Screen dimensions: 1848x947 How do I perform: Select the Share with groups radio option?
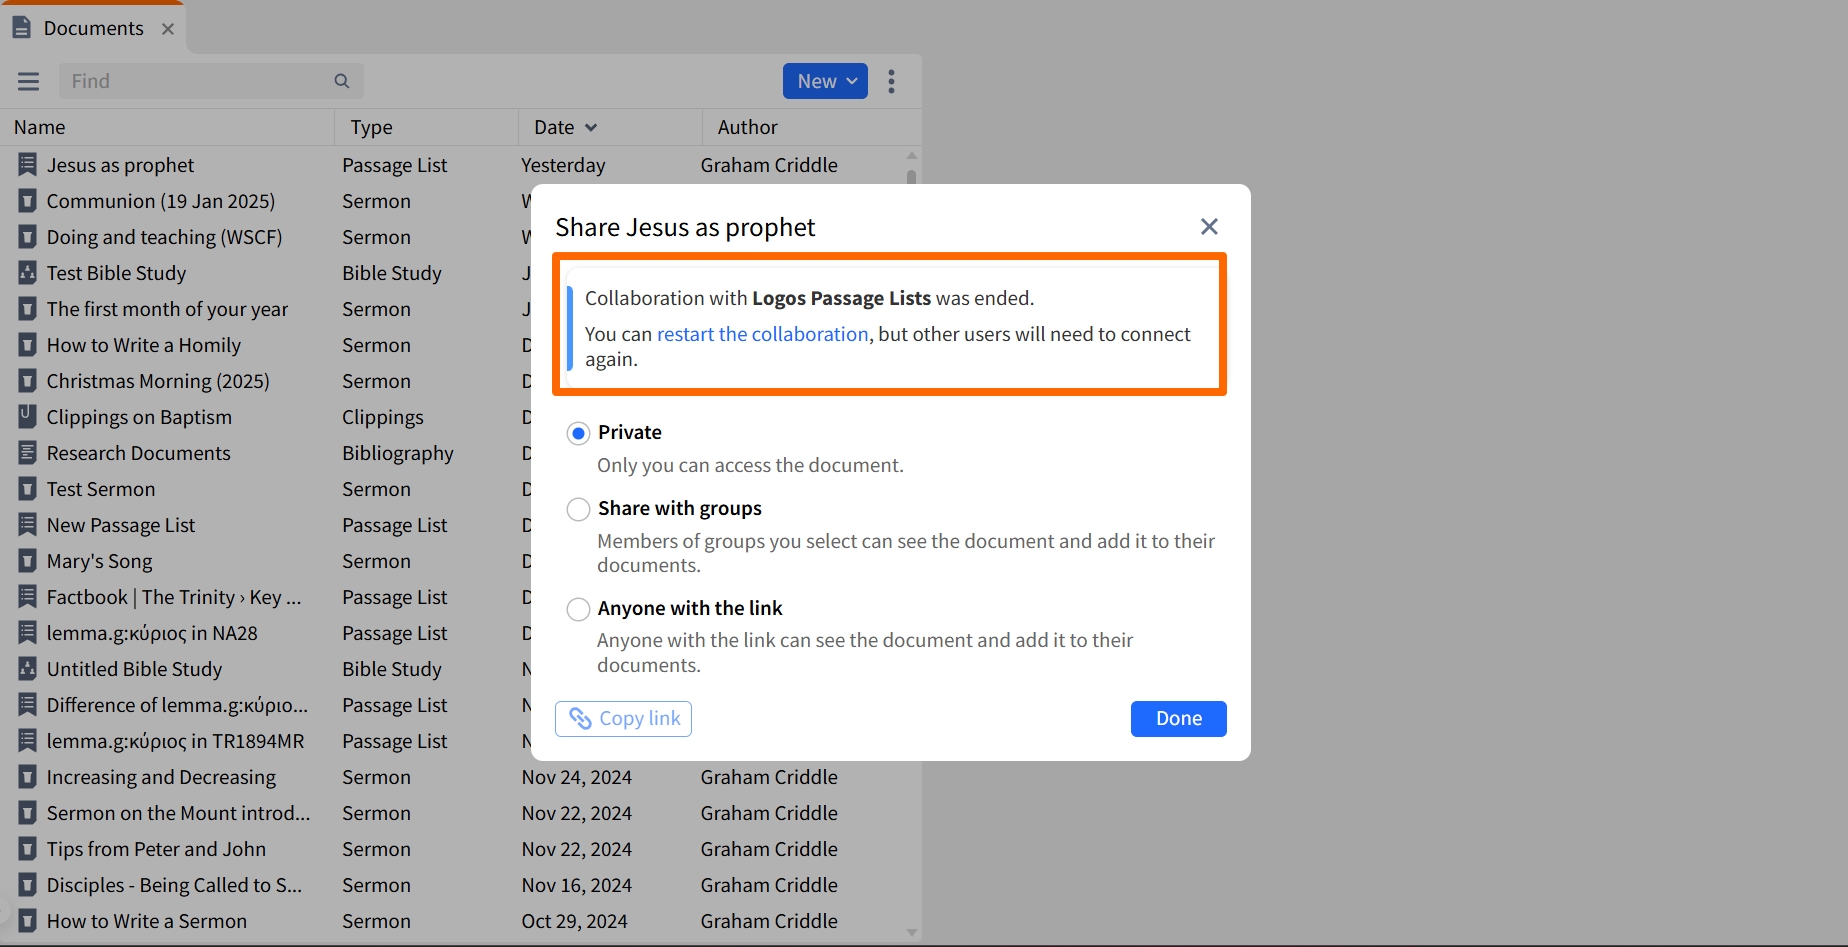pos(578,509)
